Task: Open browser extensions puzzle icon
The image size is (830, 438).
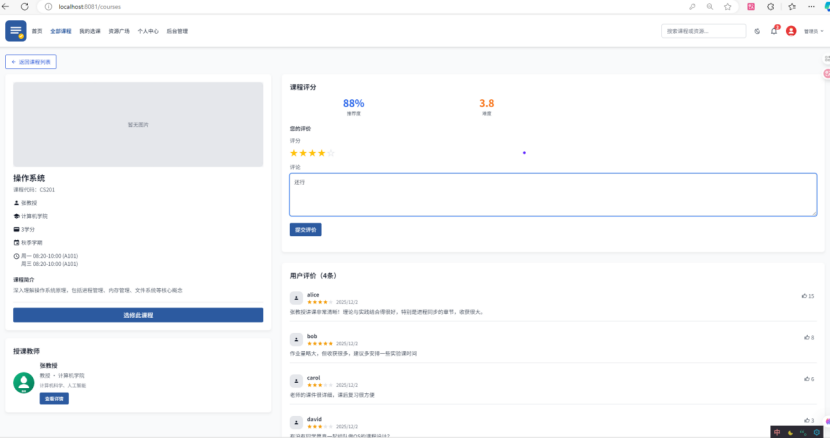Action: pos(771,7)
